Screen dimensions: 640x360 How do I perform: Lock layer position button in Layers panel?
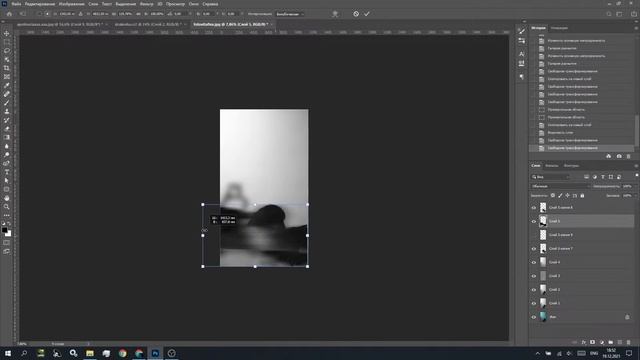click(567, 196)
